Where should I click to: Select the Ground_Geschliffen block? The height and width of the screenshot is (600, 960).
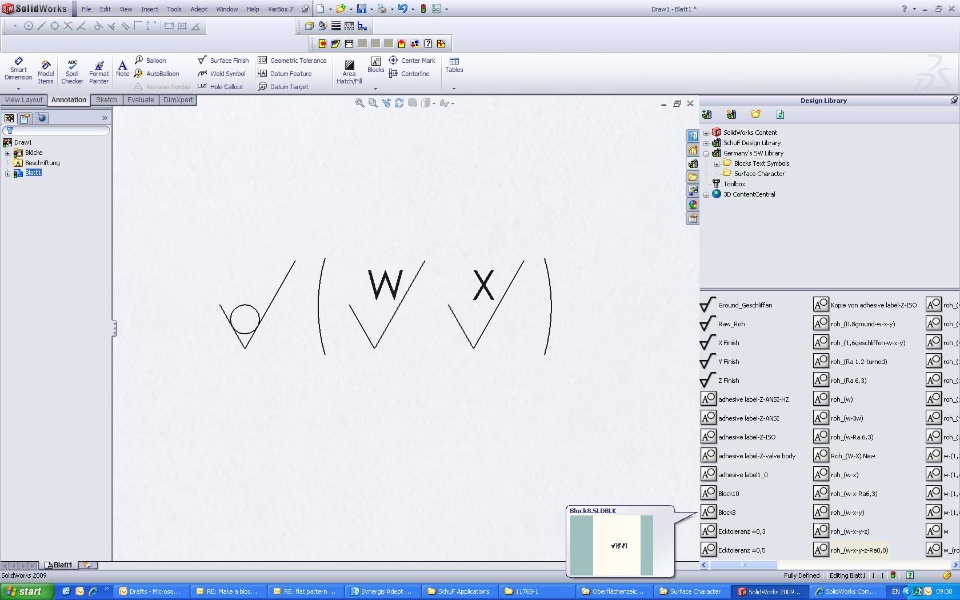[x=736, y=305]
